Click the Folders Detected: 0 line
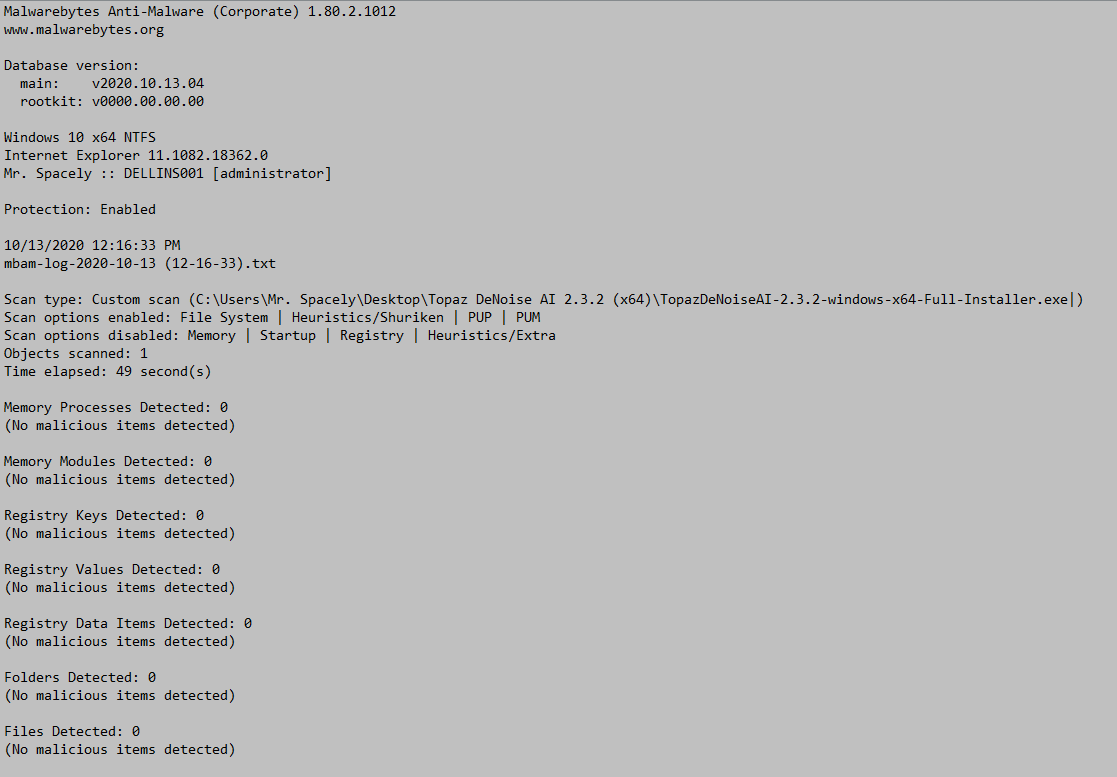This screenshot has height=777, width=1117. (80, 677)
